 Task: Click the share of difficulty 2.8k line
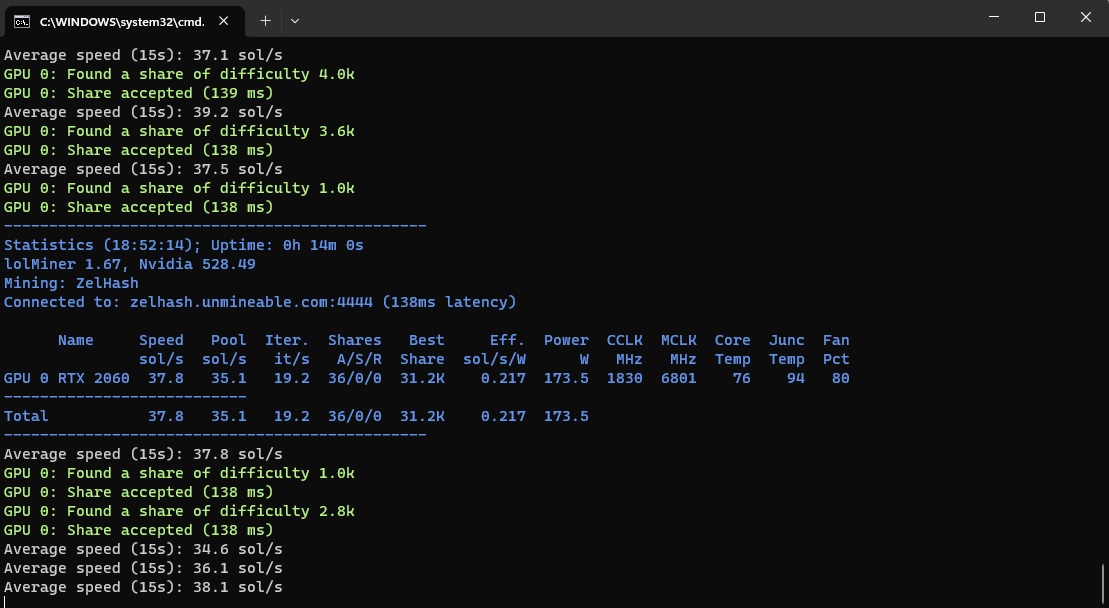coord(179,511)
